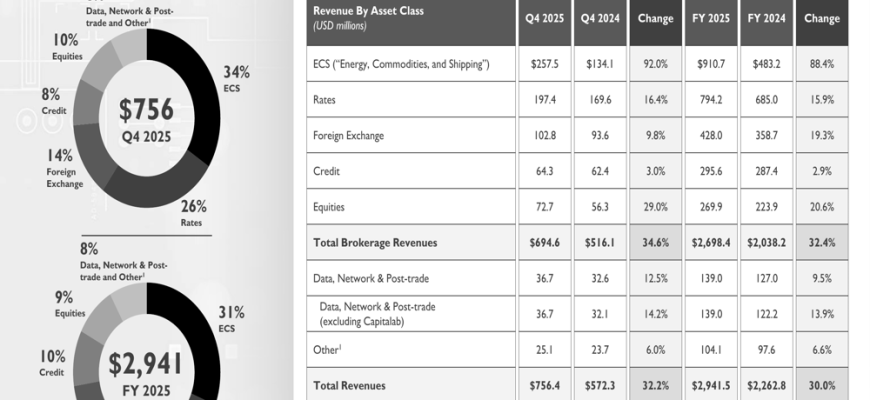Click the $756 center of the Q4 donut
Screen dimensions: 870x400
tap(146, 108)
